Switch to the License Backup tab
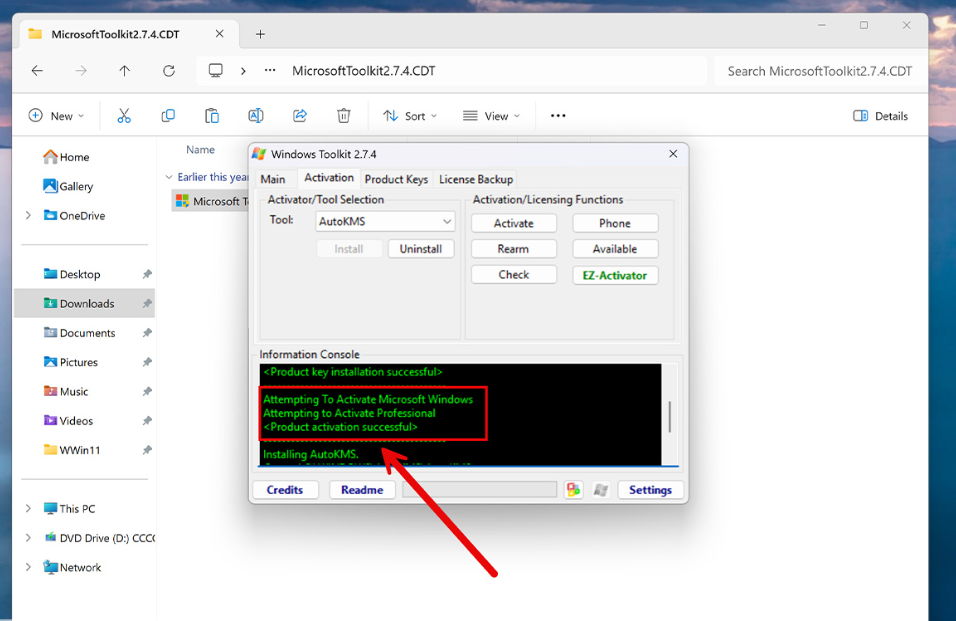This screenshot has width=956, height=621. [x=476, y=179]
